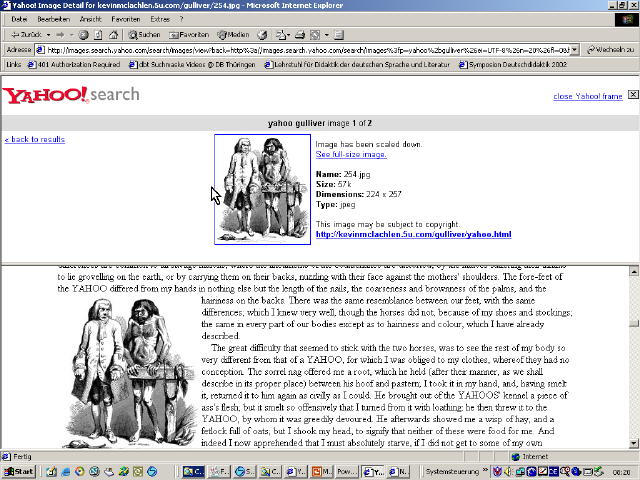Open the Medien media bar

point(232,34)
